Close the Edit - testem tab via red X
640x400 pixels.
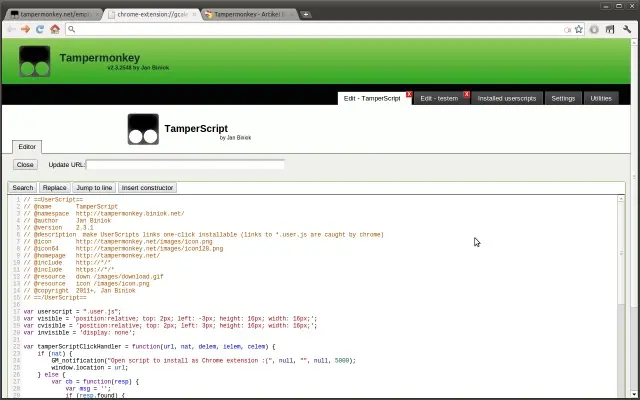pos(467,94)
